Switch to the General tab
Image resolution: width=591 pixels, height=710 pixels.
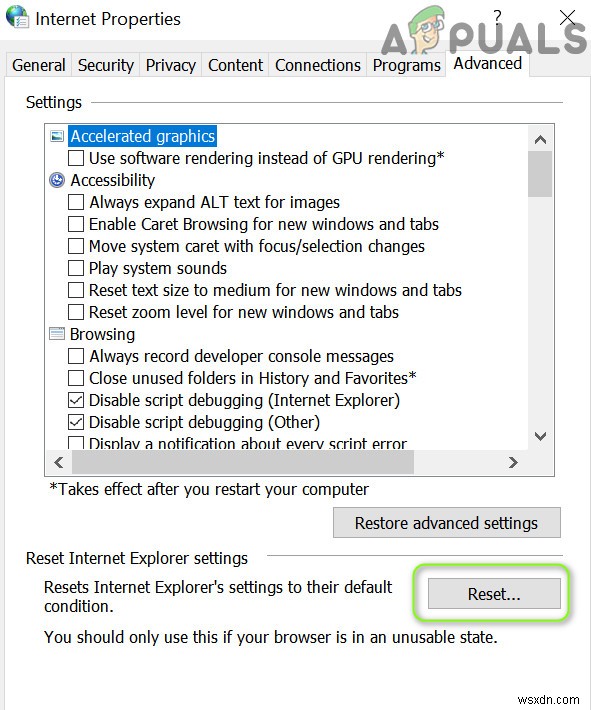pos(39,65)
